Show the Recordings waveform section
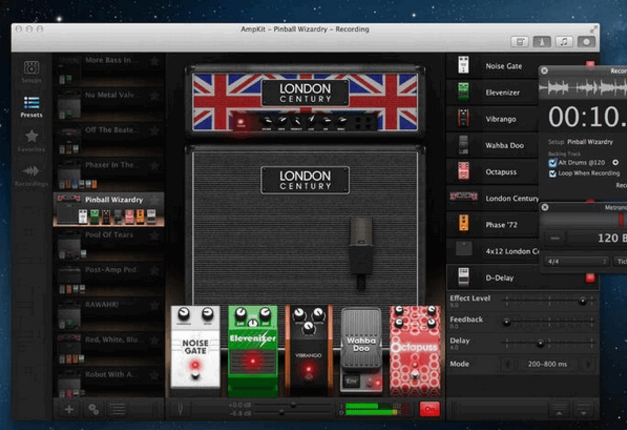 [31, 176]
